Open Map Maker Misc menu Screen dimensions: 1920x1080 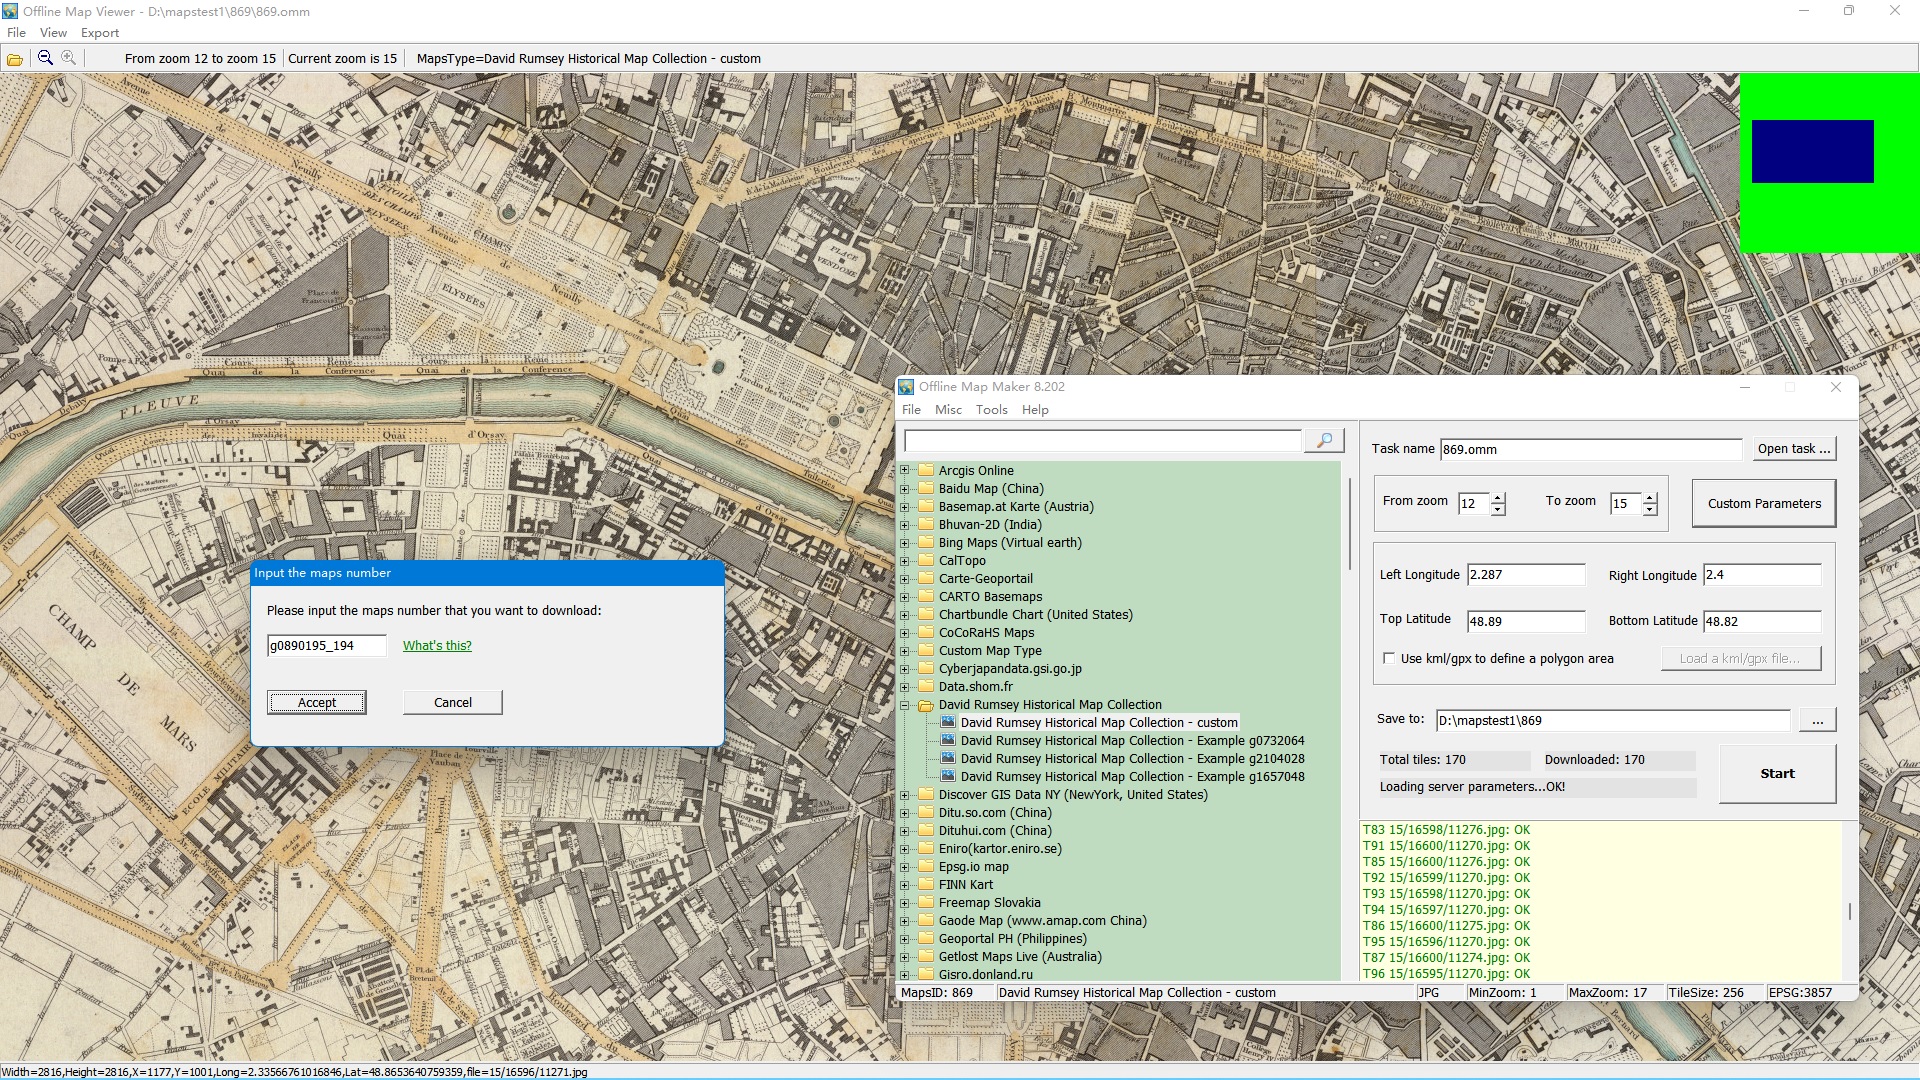coord(948,410)
